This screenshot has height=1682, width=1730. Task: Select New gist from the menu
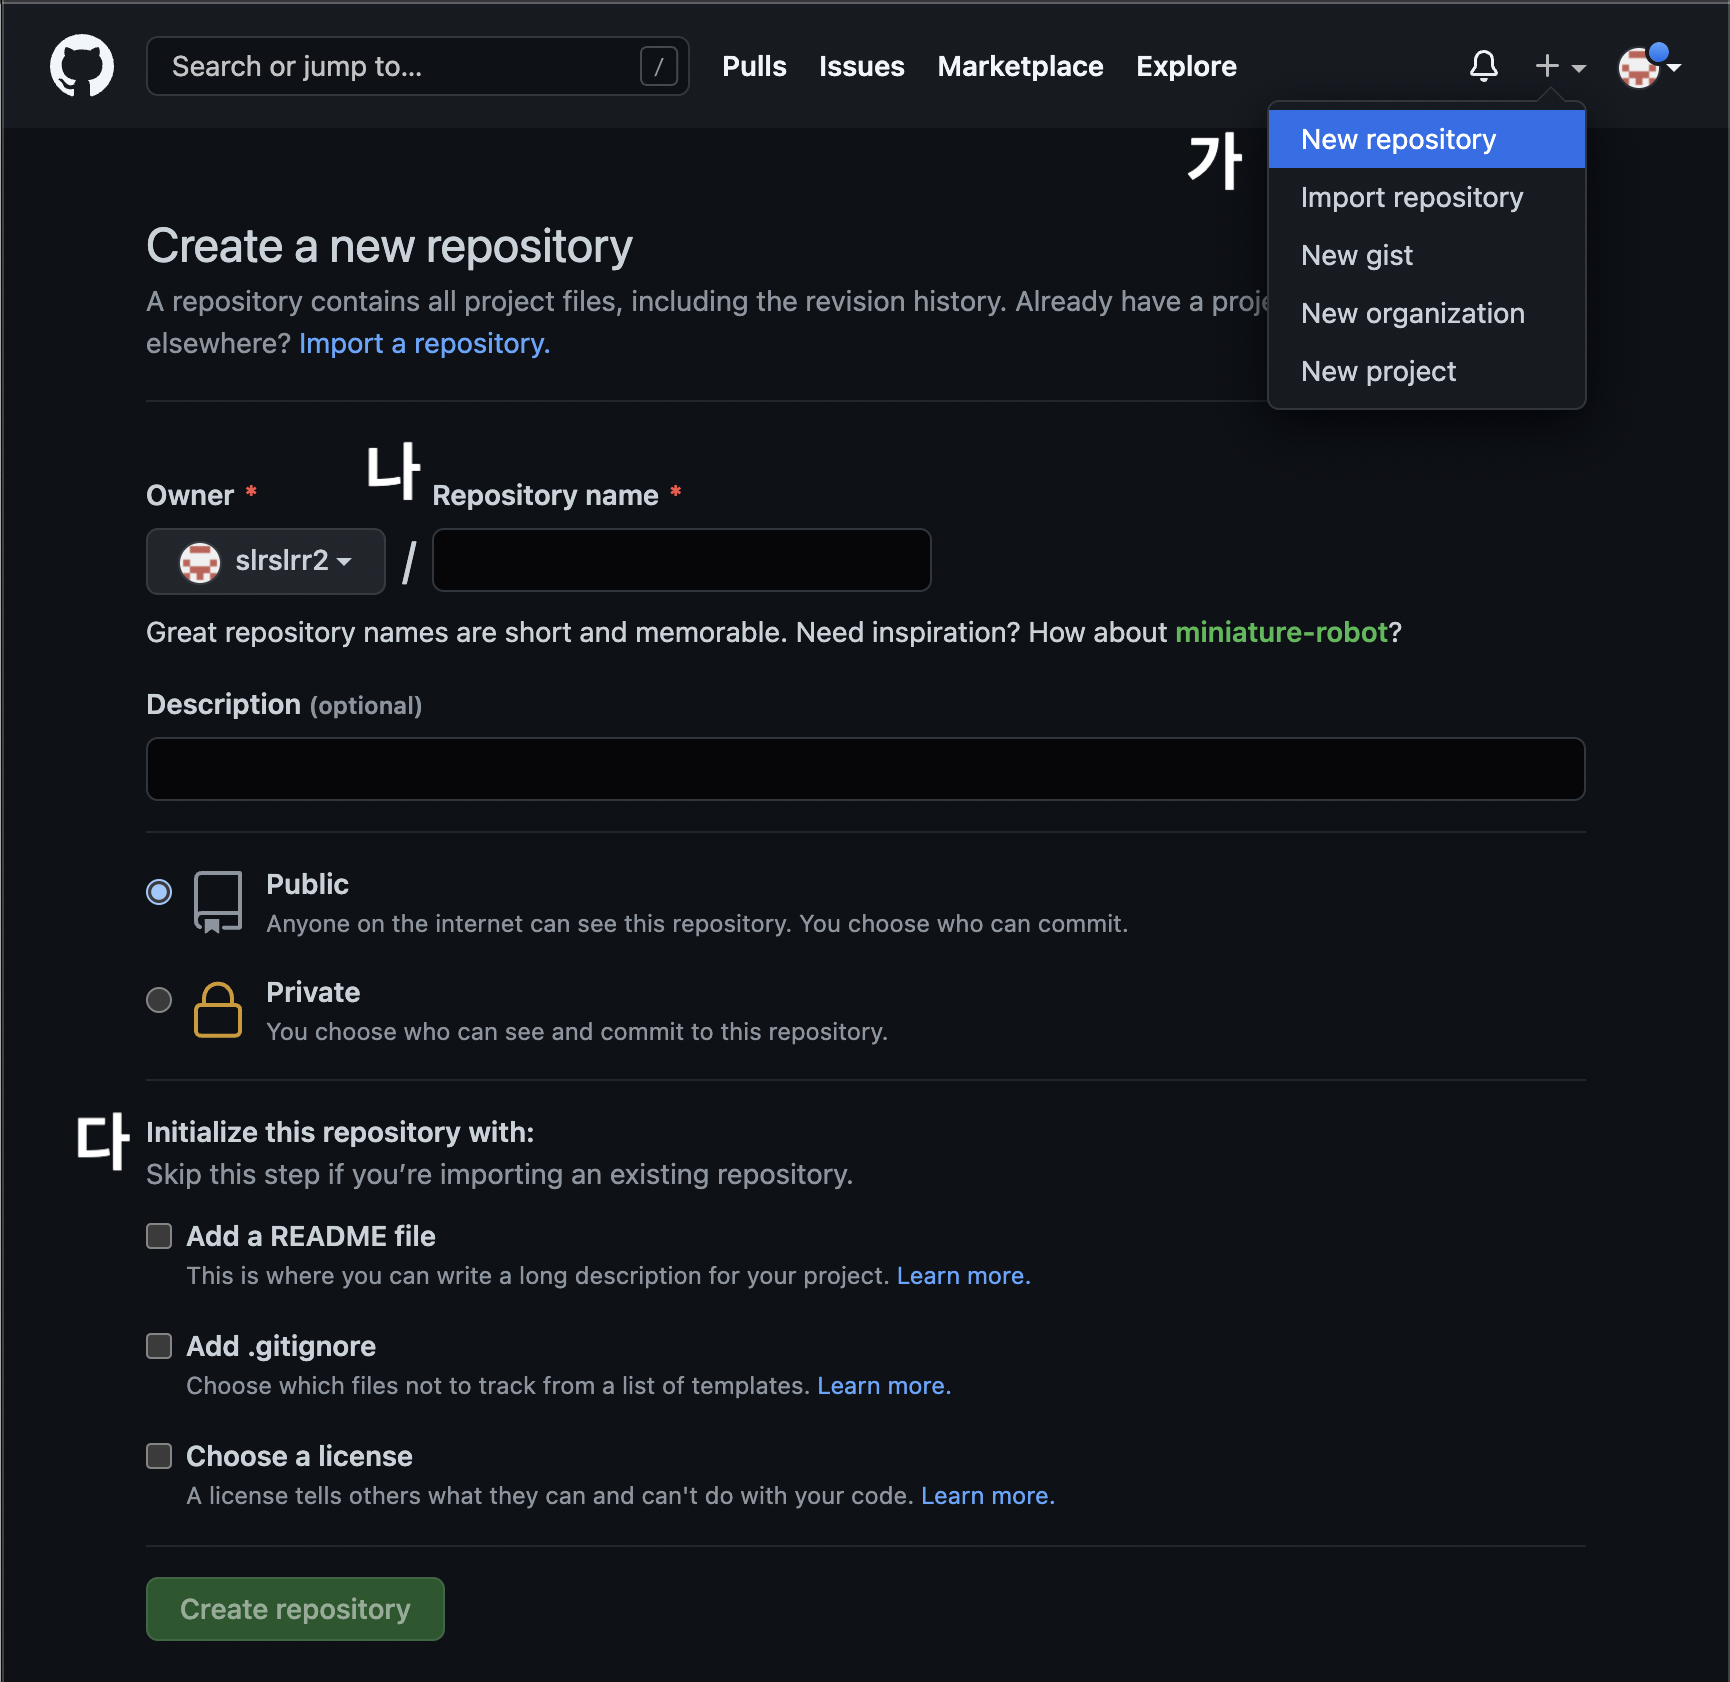pos(1427,255)
